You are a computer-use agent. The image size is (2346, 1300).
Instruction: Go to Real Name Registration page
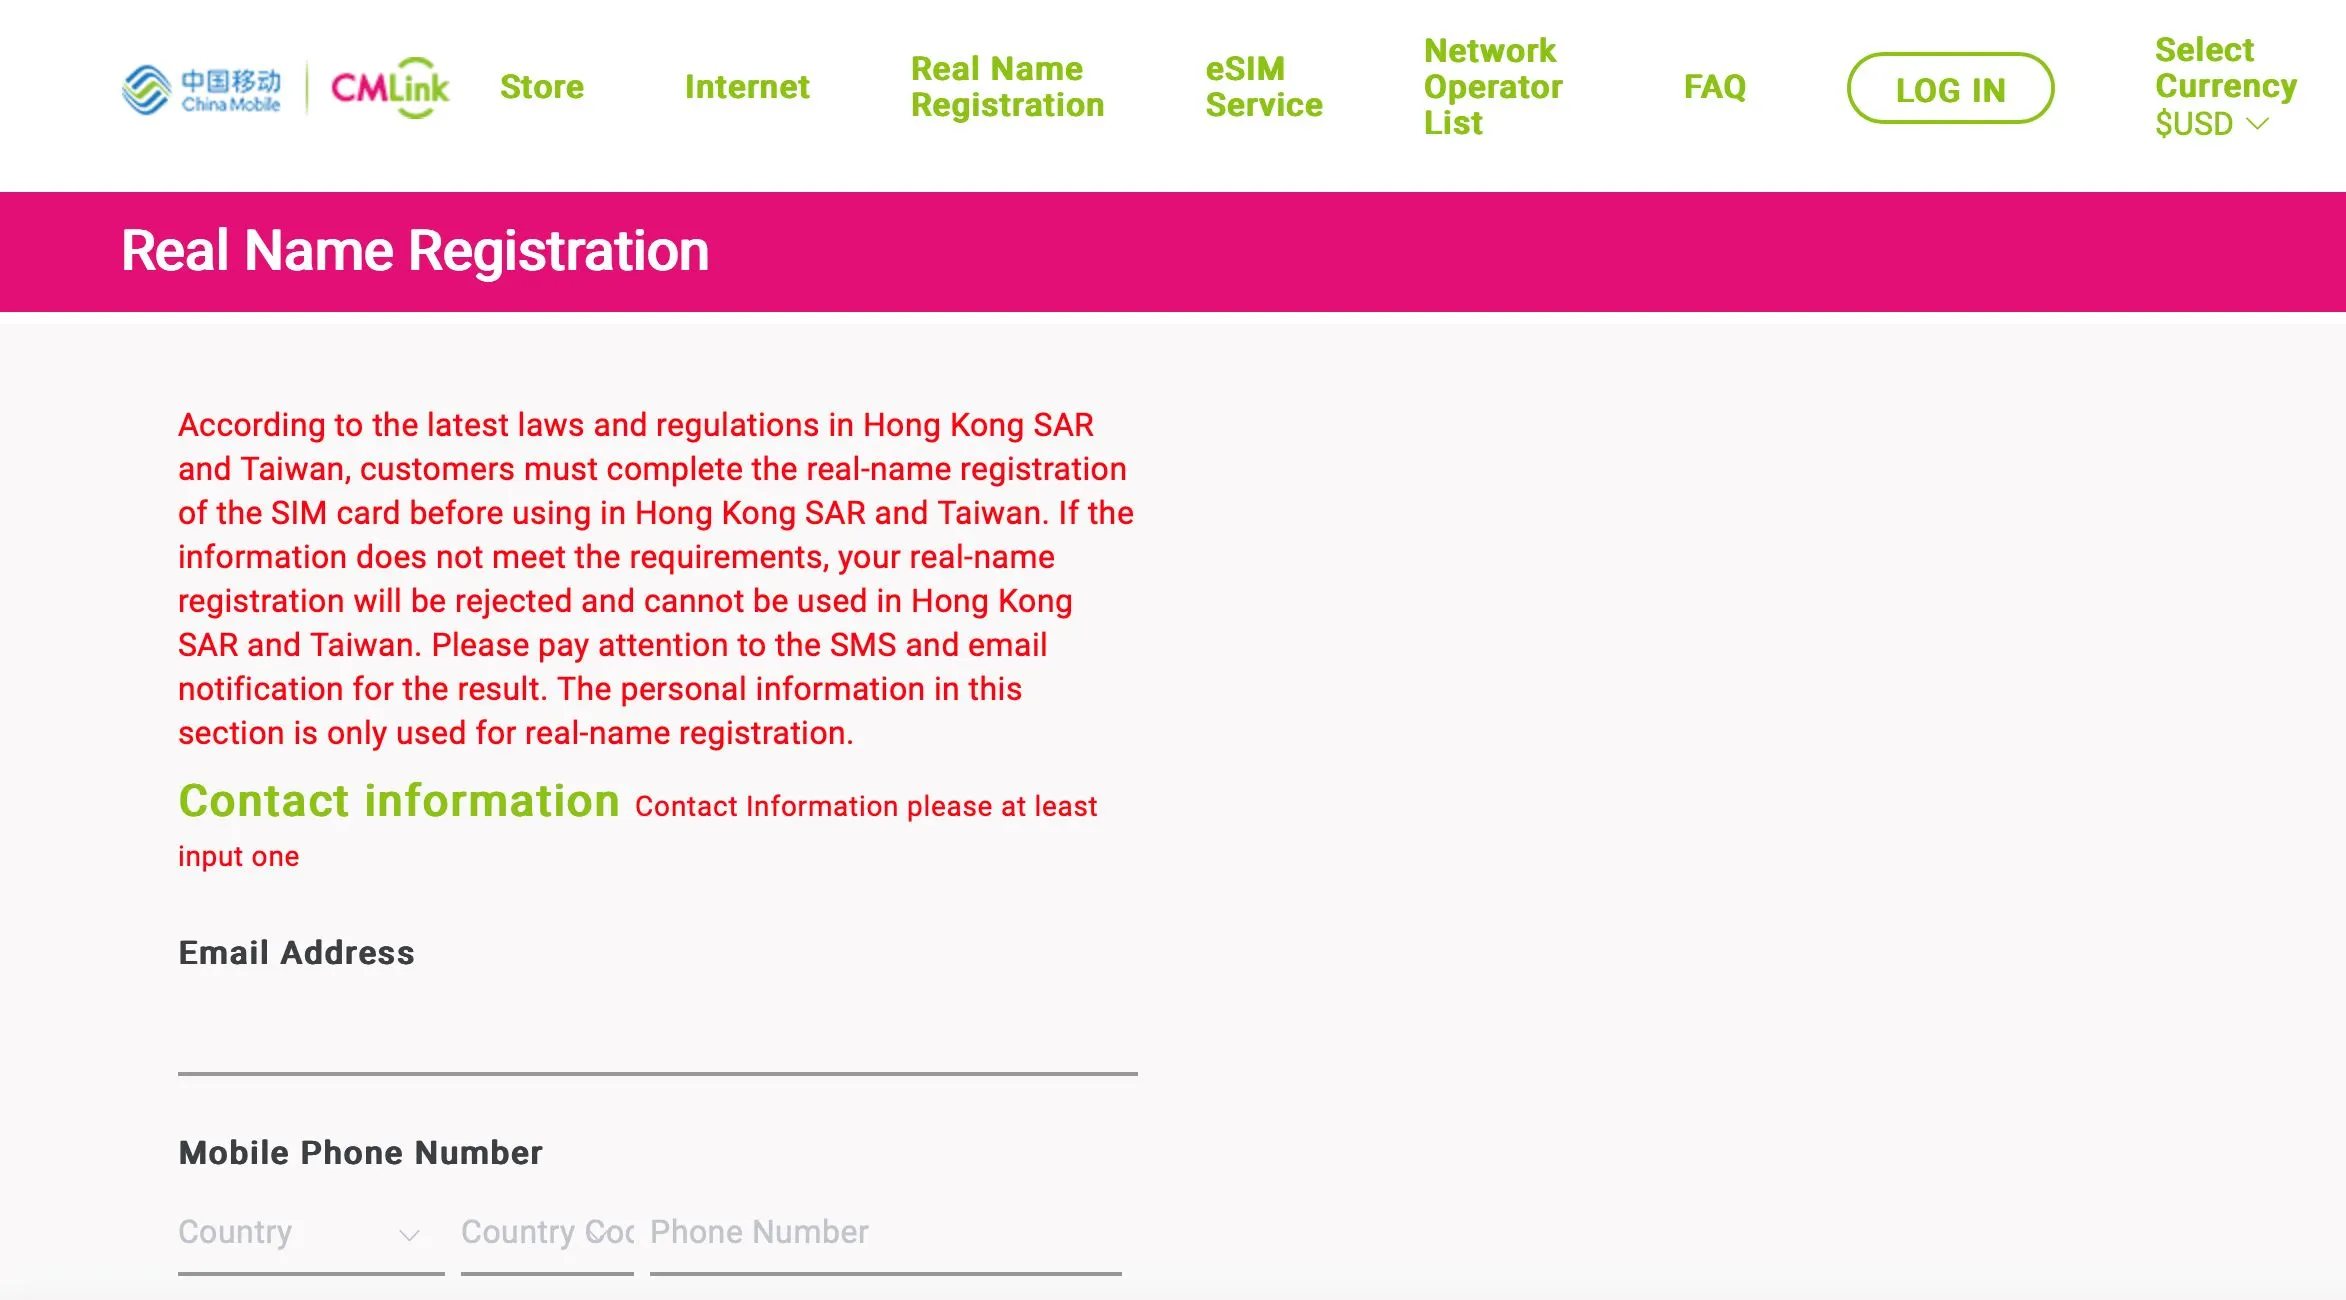pyautogui.click(x=1007, y=87)
